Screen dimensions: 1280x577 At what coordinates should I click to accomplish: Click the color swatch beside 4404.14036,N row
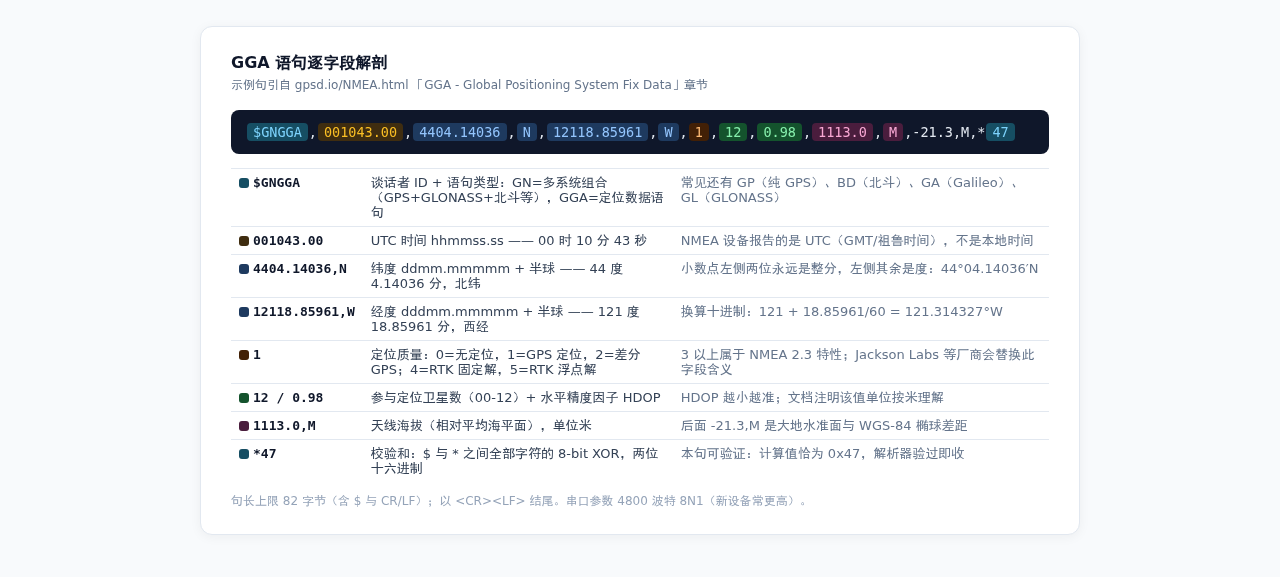[244, 269]
